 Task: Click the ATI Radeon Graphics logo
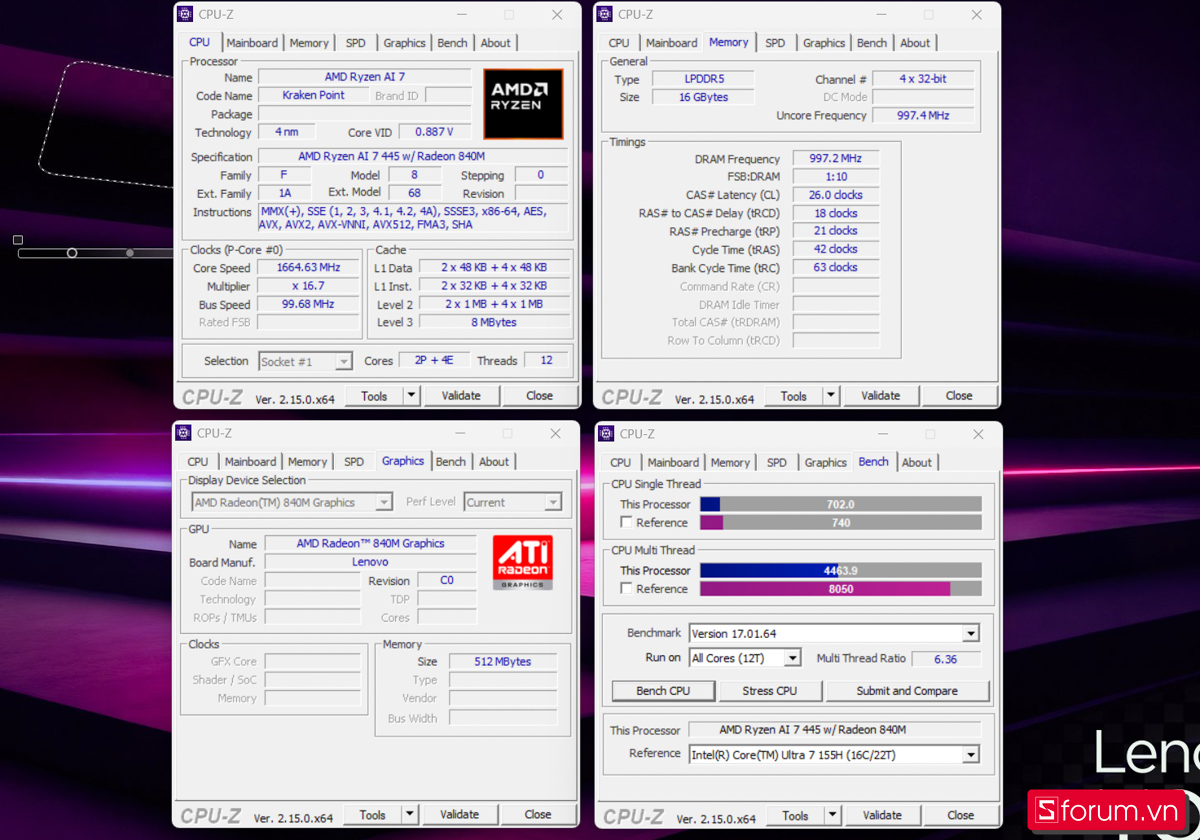click(523, 562)
